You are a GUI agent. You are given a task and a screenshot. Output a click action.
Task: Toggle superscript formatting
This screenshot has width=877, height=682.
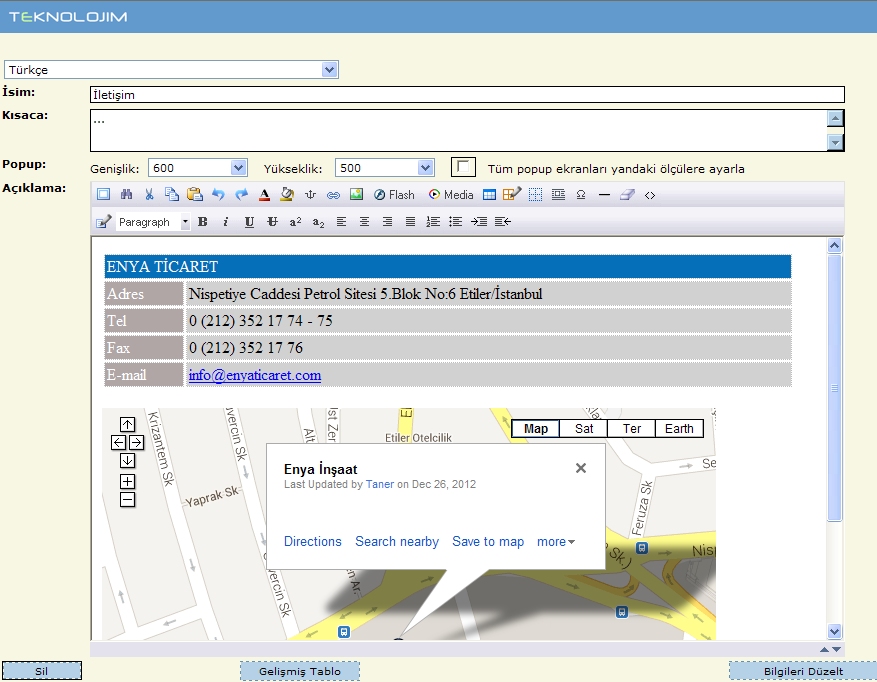coord(295,222)
